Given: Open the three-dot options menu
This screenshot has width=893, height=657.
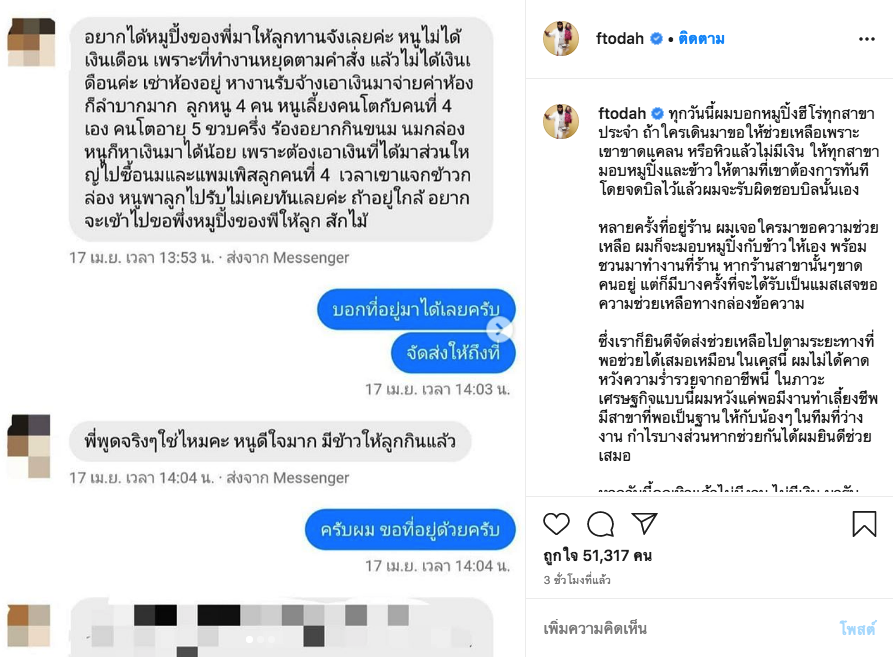Looking at the screenshot, I should (866, 39).
